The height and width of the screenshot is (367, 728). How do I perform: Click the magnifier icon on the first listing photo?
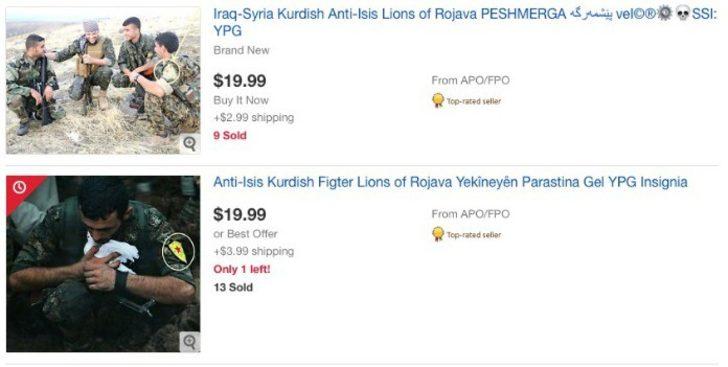pyautogui.click(x=189, y=144)
